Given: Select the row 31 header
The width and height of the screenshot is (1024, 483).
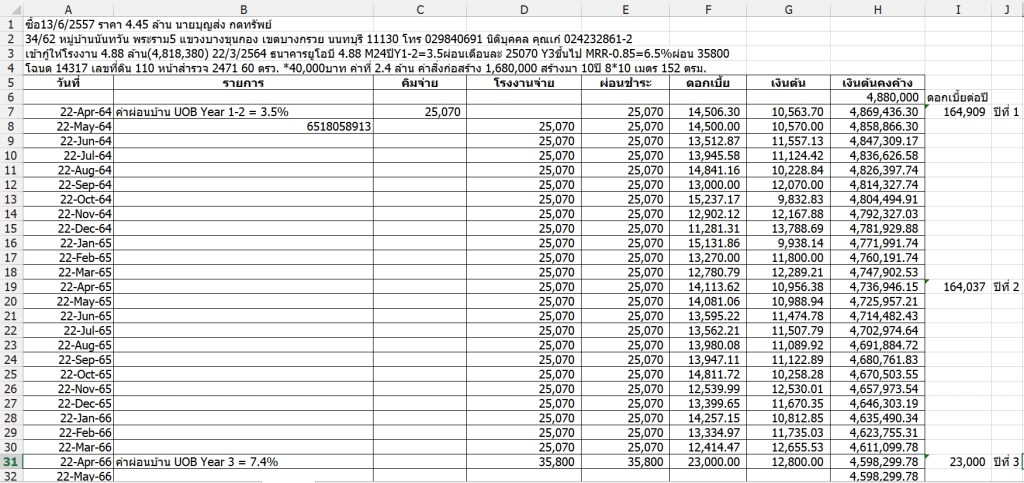Looking at the screenshot, I should click(9, 461).
